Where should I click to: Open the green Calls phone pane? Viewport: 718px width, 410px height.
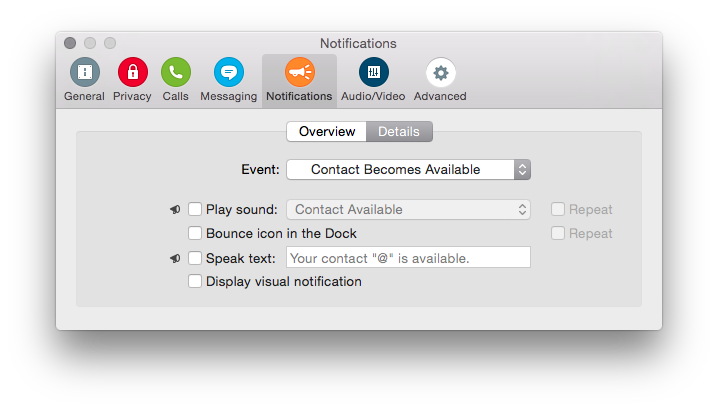coord(176,80)
